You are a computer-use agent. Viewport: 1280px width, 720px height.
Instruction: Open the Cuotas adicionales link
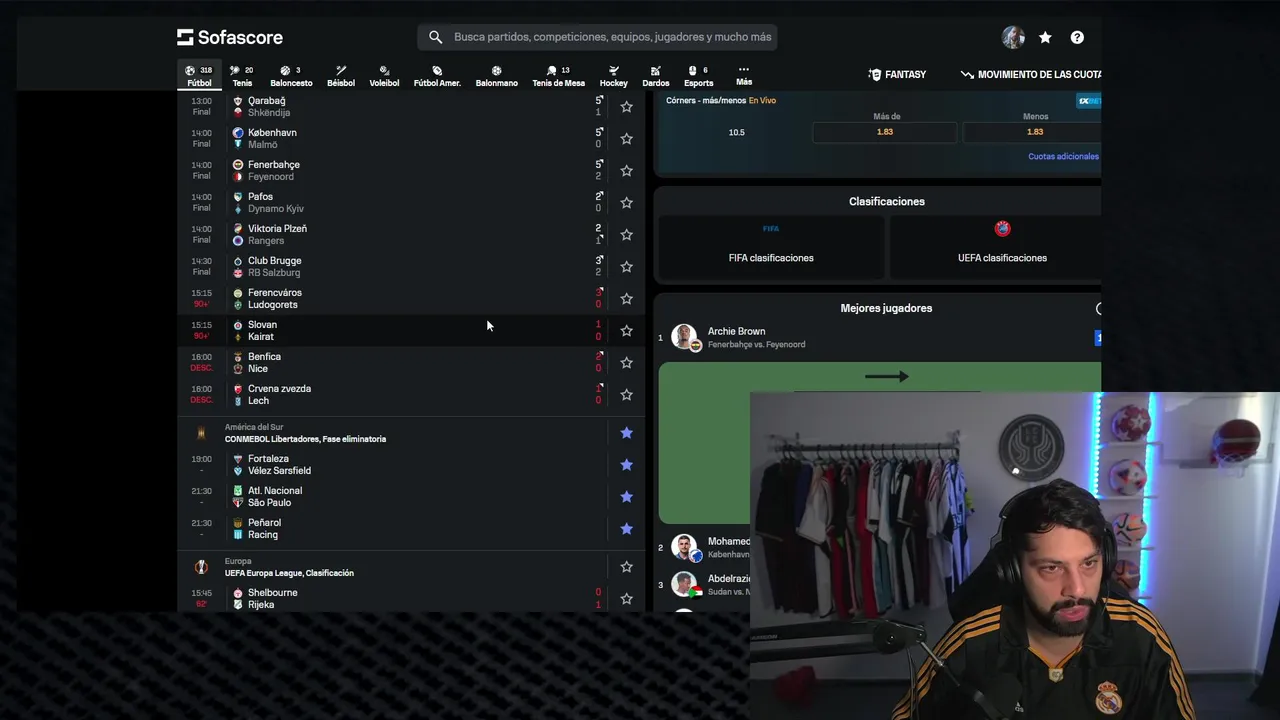(x=1063, y=156)
